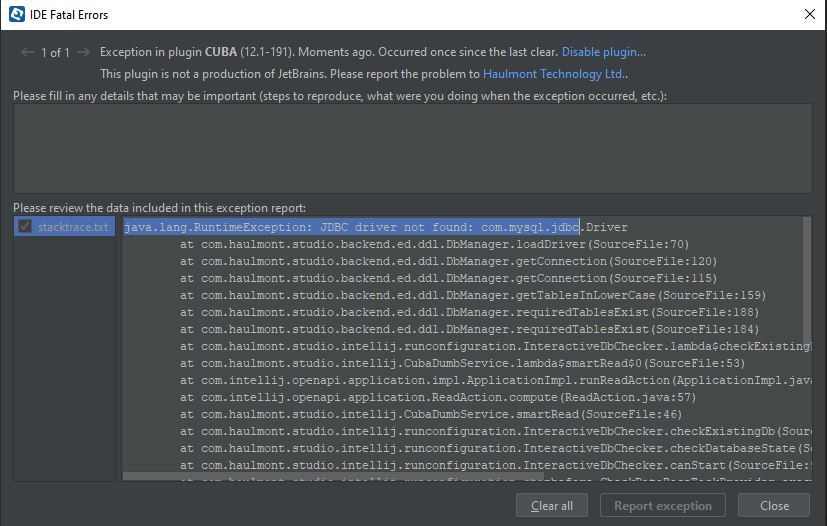827x526 pixels.
Task: Click the InteractiveDbChecker.lambda$checkExisting line
Action: coord(495,346)
